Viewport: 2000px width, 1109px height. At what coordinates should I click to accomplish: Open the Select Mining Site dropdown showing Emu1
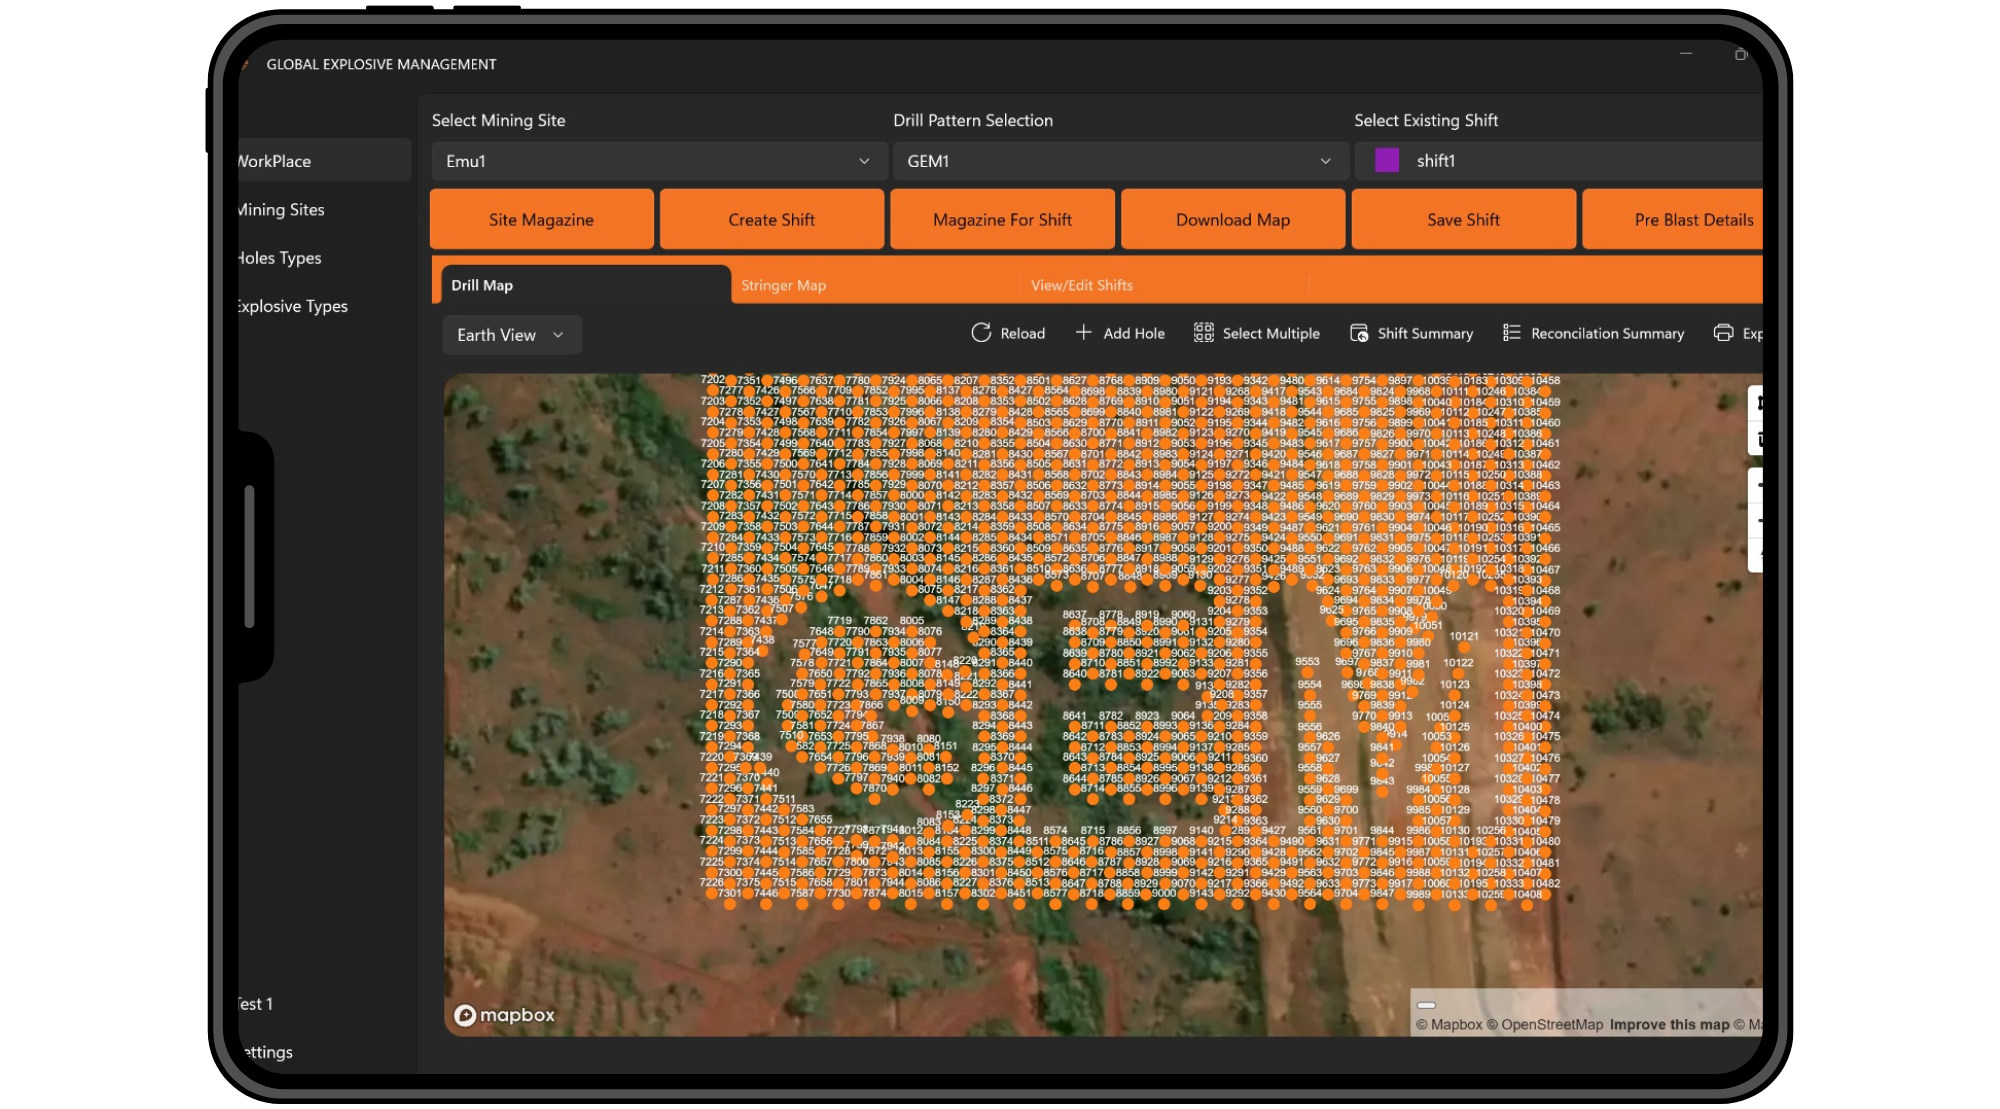pyautogui.click(x=659, y=160)
